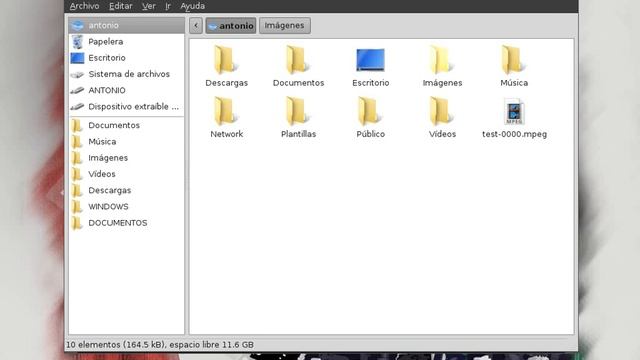Select the test-0000.mpeg video file icon
640x360 pixels.
point(514,111)
